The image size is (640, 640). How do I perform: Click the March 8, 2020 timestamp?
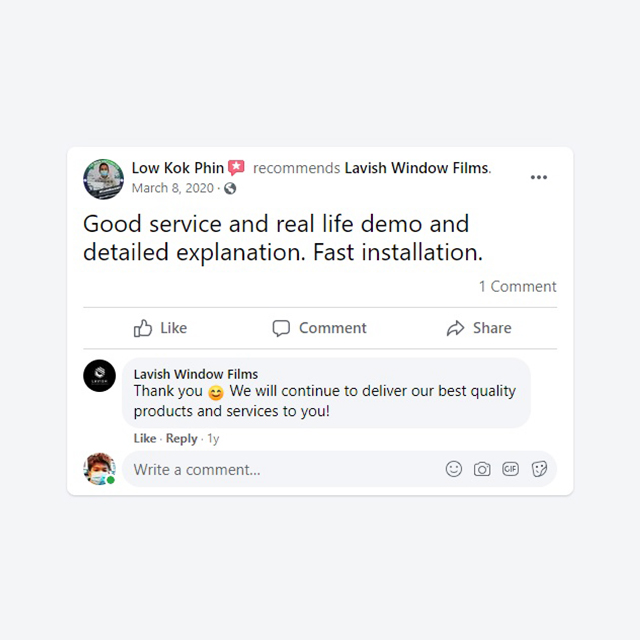tap(173, 188)
